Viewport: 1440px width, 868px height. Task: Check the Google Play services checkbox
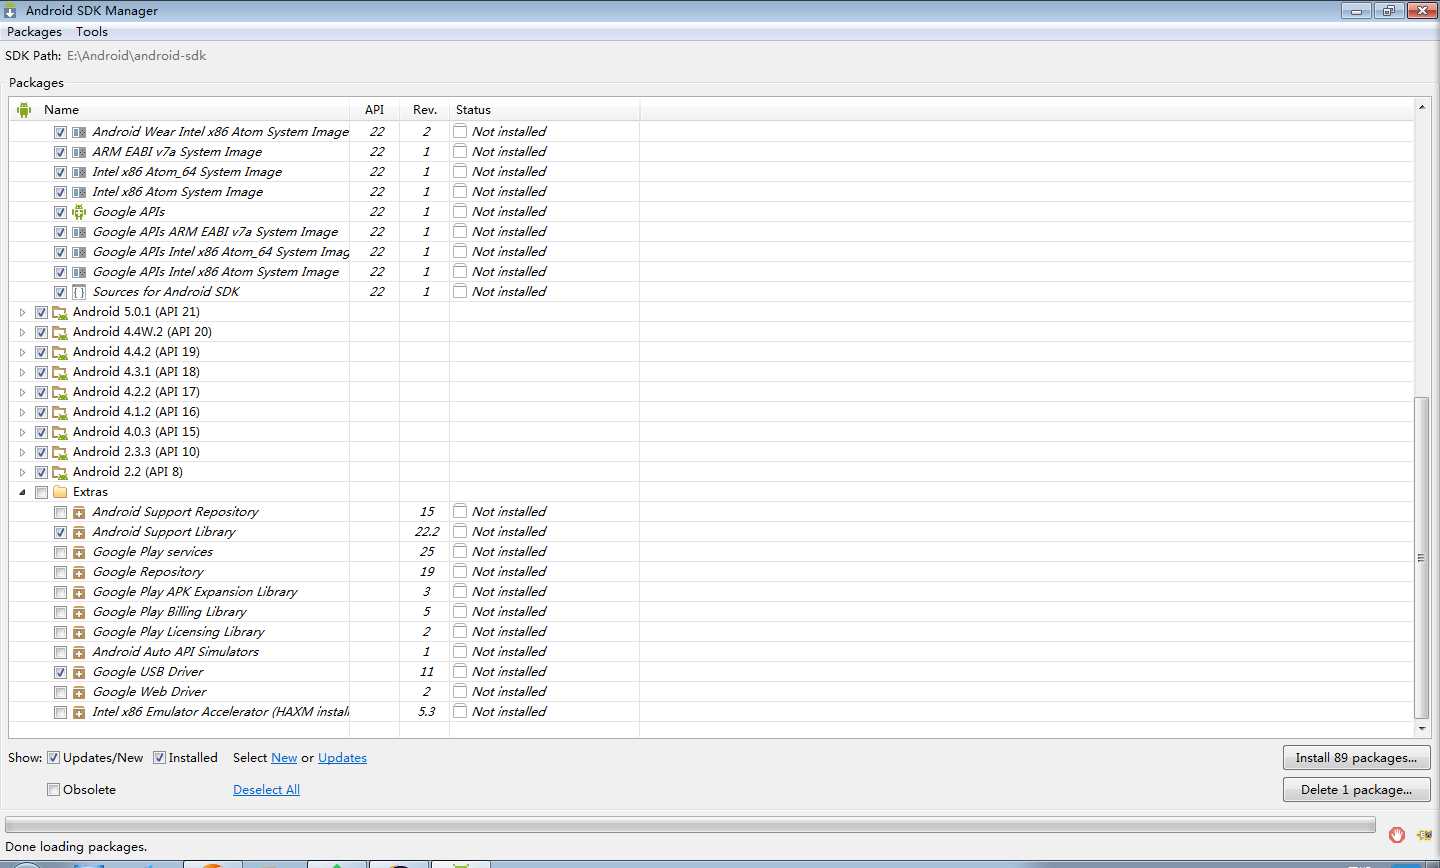point(60,552)
